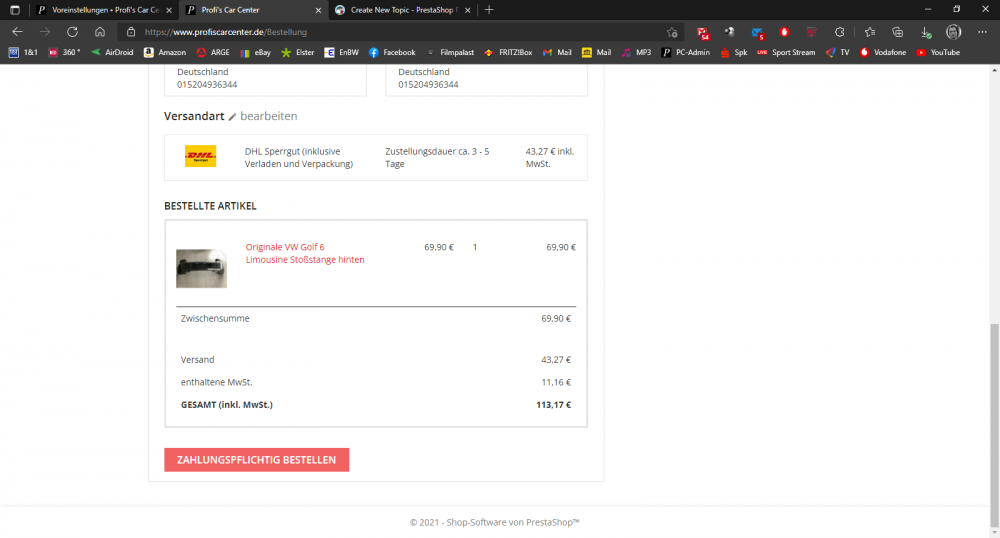Open the tab actions menu icon

click(x=15, y=10)
